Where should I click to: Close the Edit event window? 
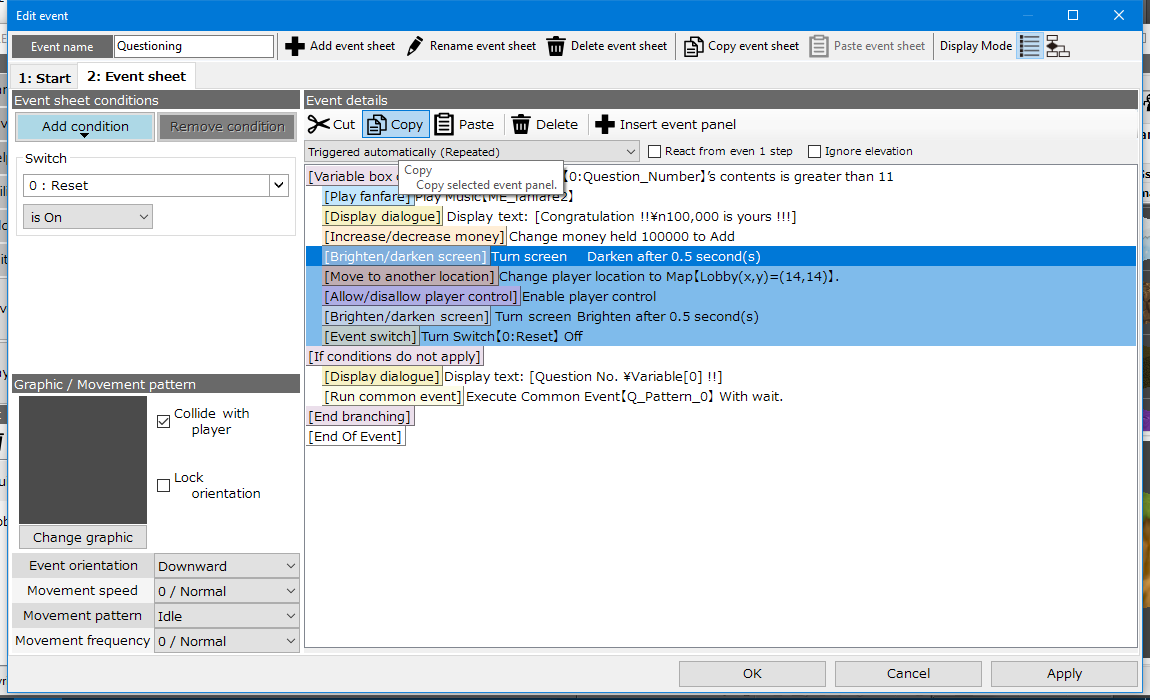(1118, 15)
